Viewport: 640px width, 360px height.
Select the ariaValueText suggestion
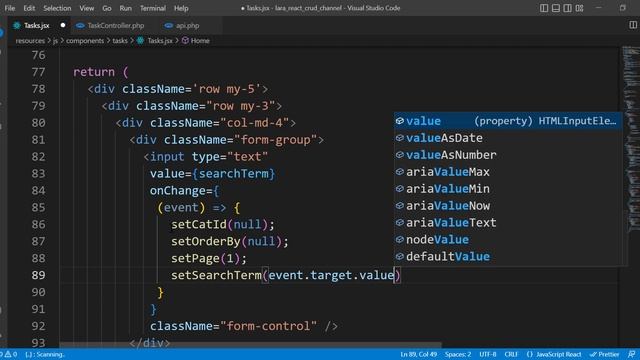pyautogui.click(x=508, y=222)
